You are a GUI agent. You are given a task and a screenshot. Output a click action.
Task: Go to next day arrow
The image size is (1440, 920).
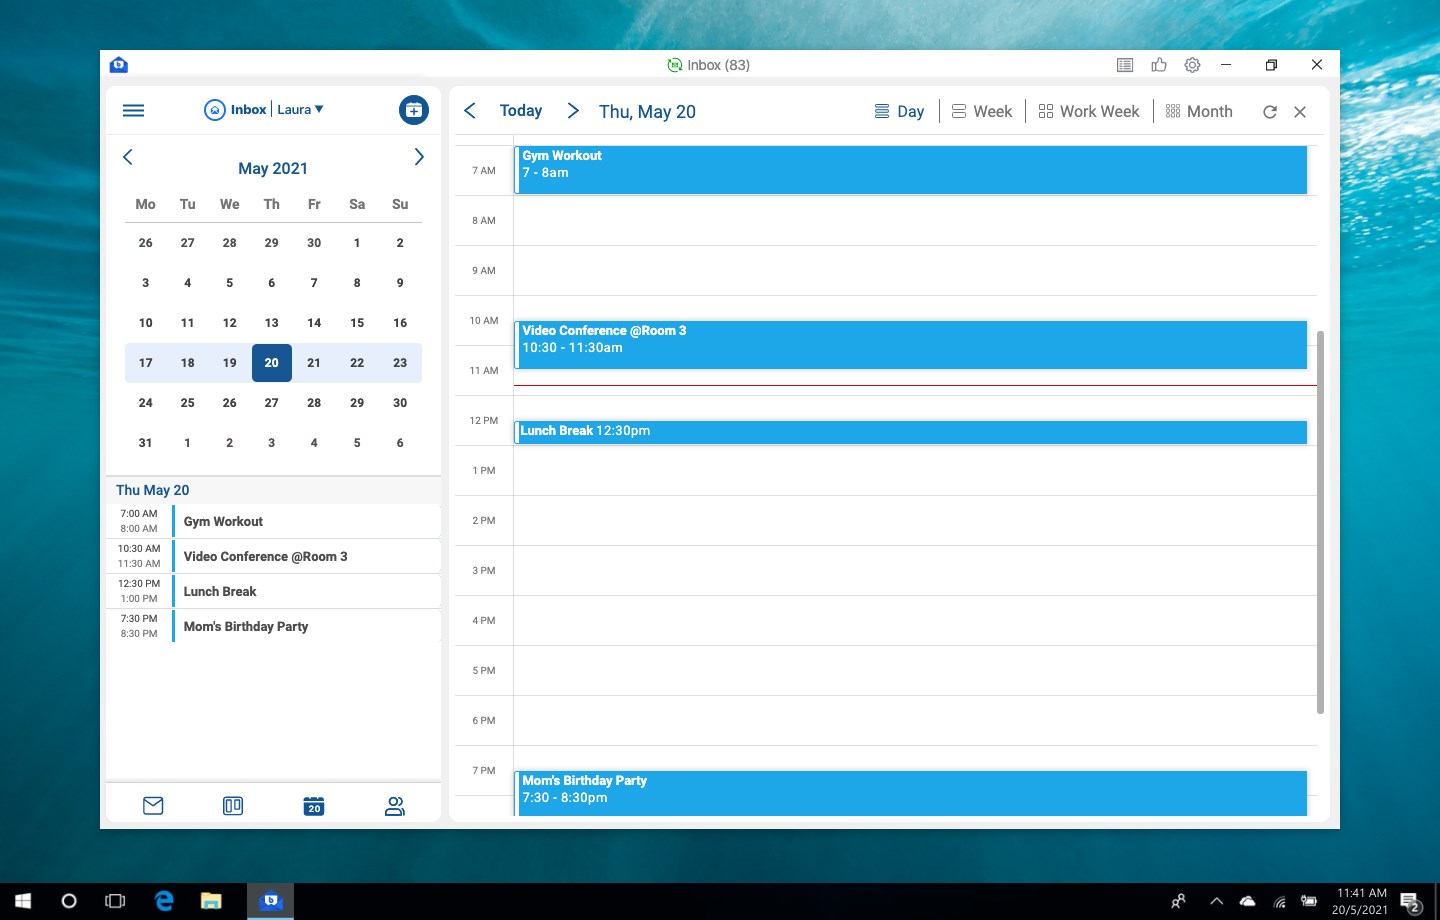tap(573, 111)
